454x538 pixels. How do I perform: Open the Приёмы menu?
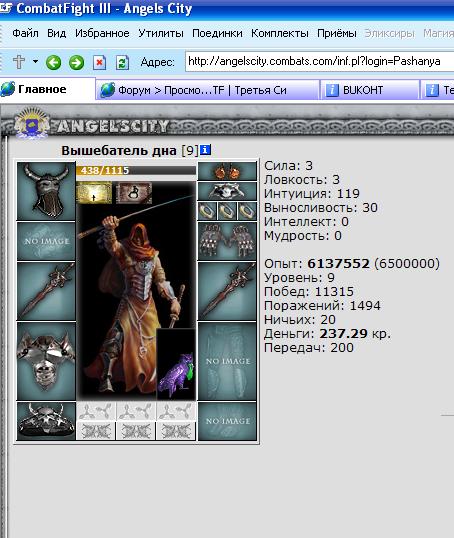[x=337, y=33]
